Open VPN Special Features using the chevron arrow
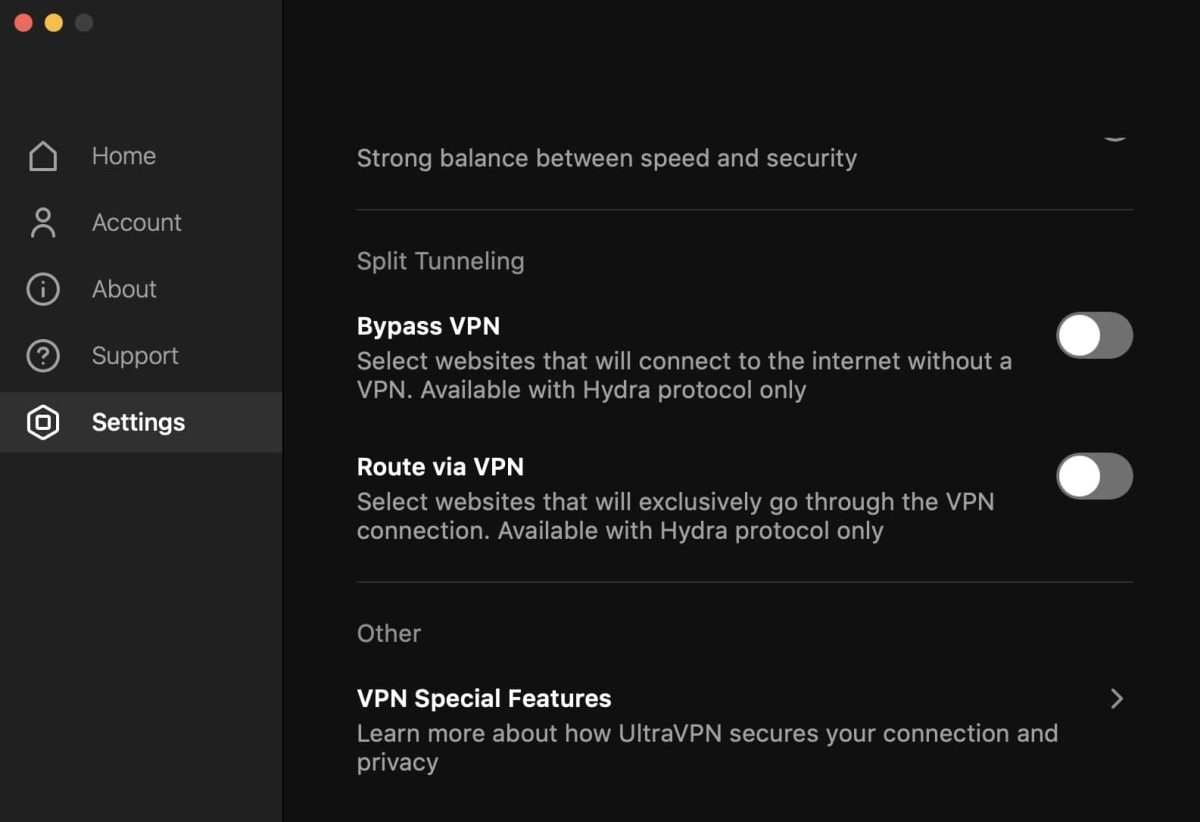 pos(1117,699)
